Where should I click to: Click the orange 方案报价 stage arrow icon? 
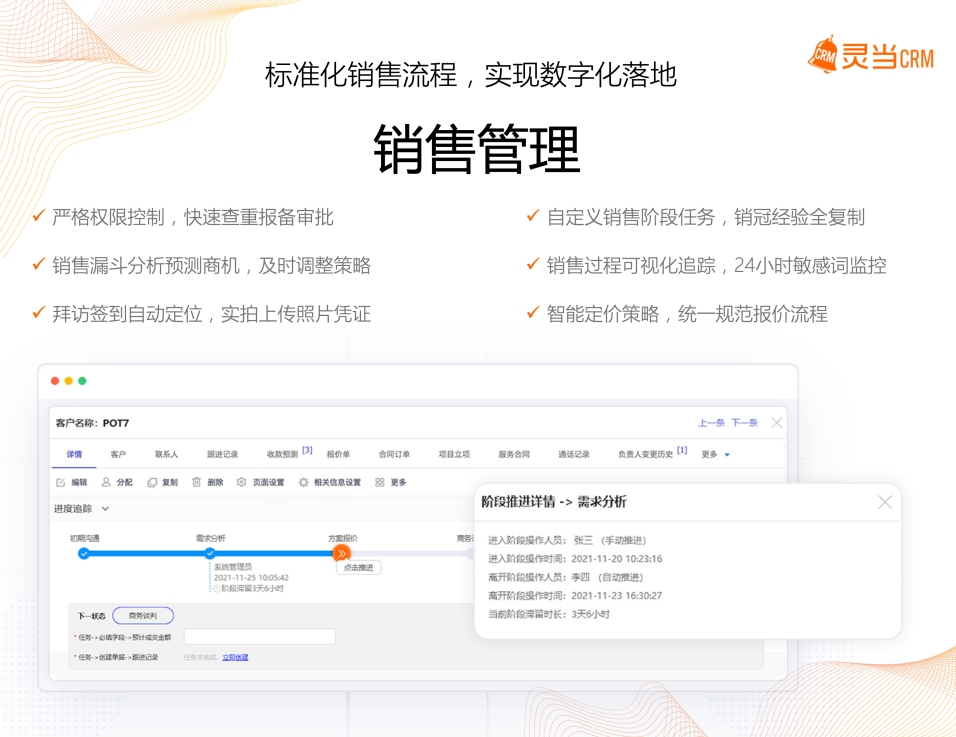pyautogui.click(x=342, y=553)
